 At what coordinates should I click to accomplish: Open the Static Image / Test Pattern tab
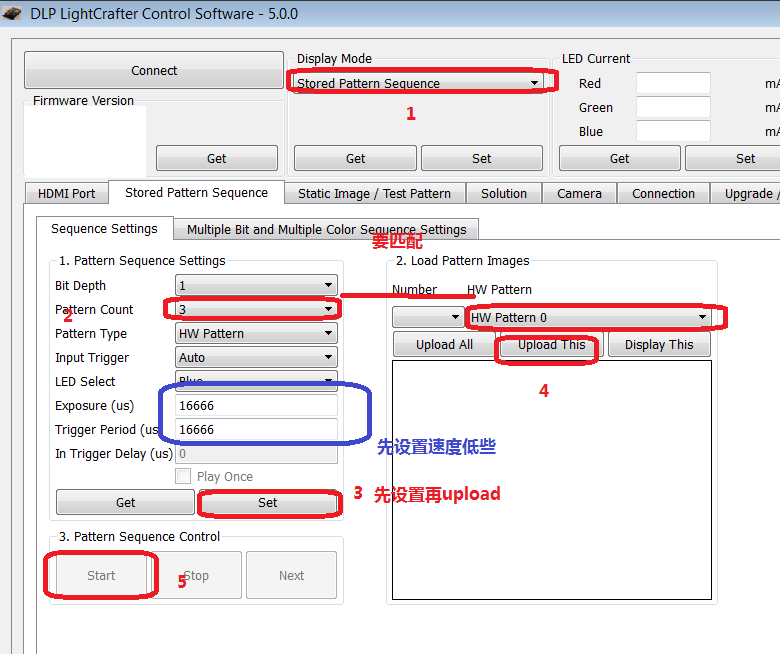coord(375,193)
